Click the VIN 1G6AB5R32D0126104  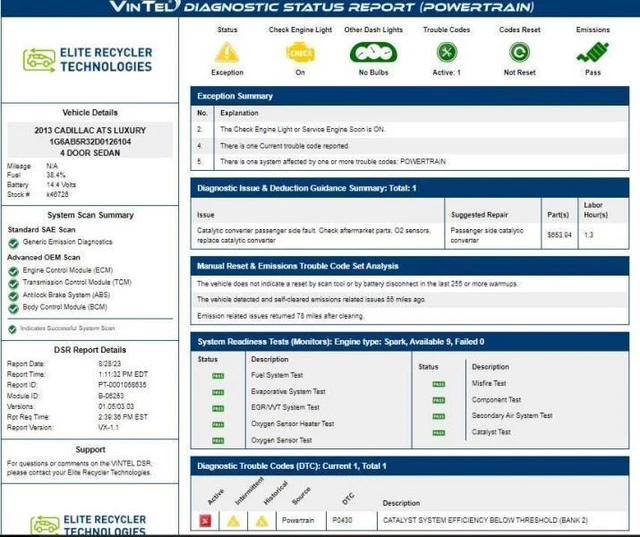coord(90,142)
